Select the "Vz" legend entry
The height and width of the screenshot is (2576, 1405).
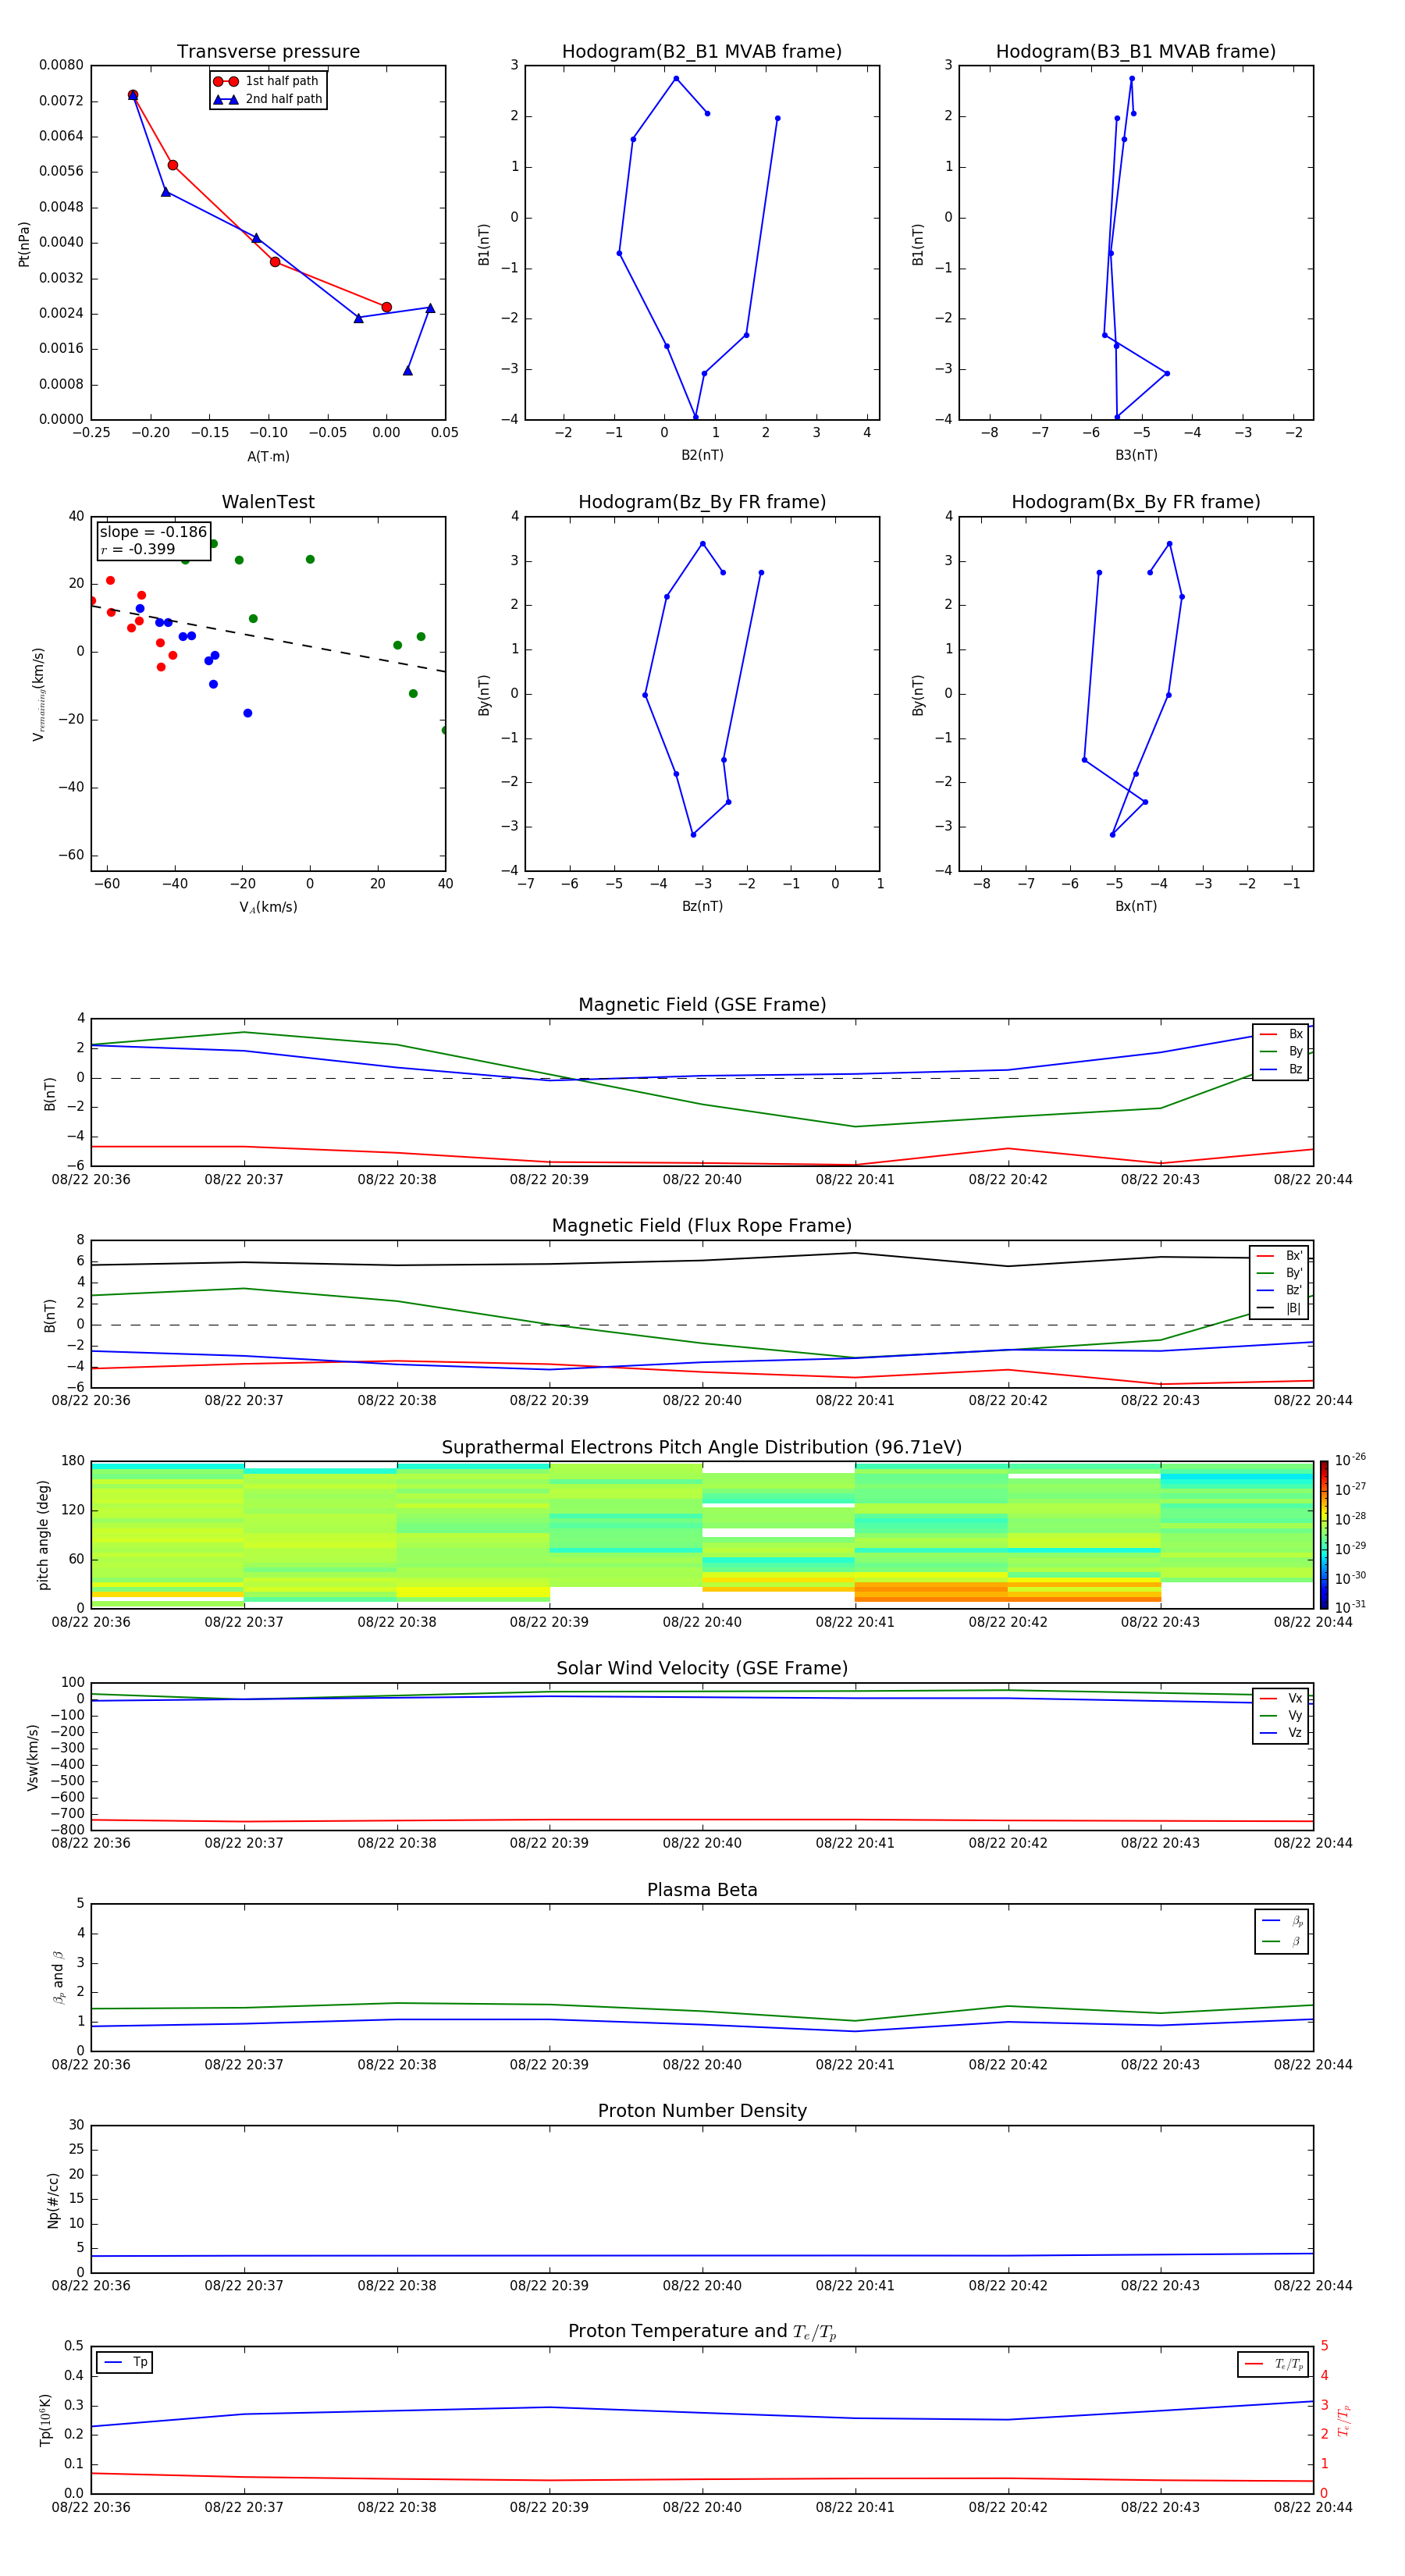(x=1281, y=1733)
